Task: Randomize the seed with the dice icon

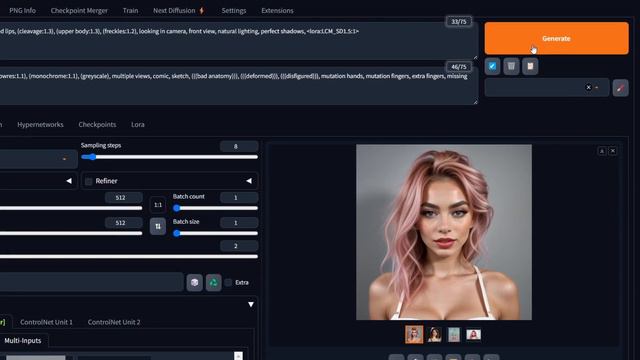Action: pos(195,282)
